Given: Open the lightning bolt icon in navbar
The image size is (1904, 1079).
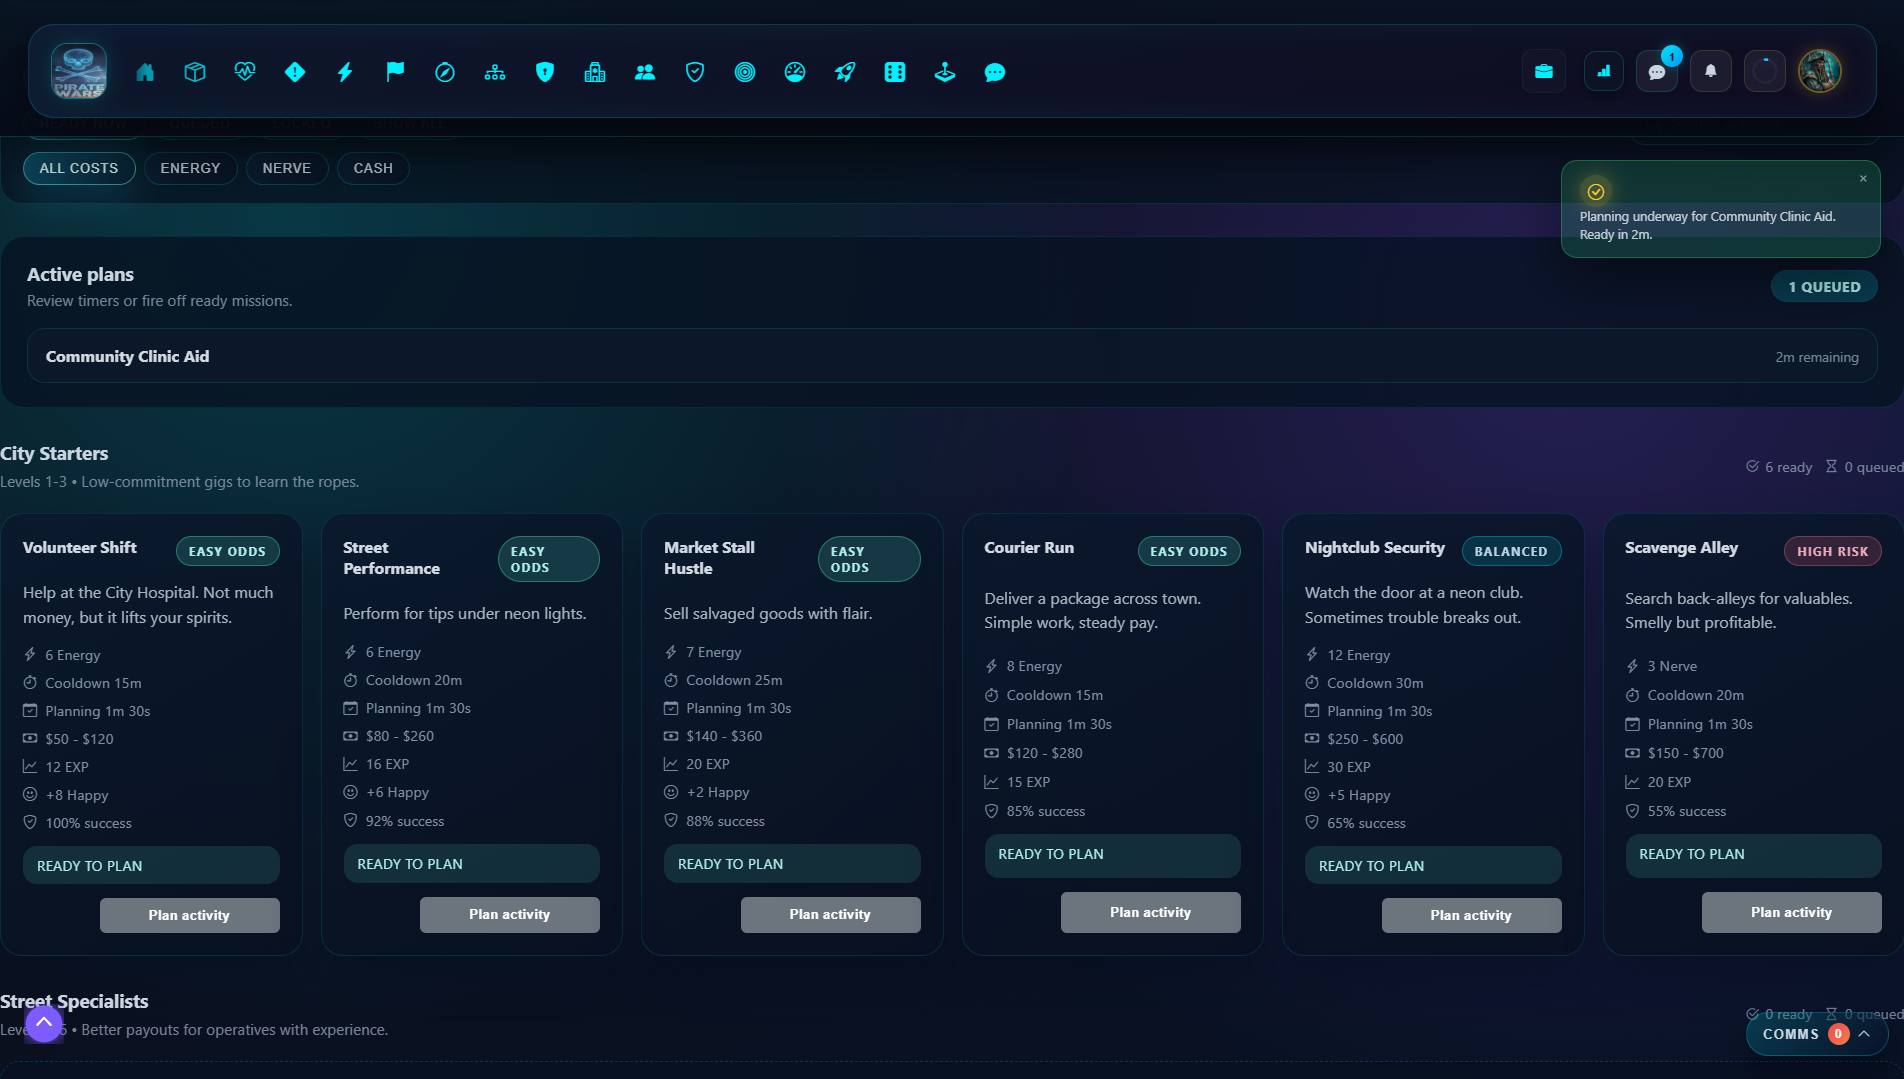Looking at the screenshot, I should [x=345, y=72].
